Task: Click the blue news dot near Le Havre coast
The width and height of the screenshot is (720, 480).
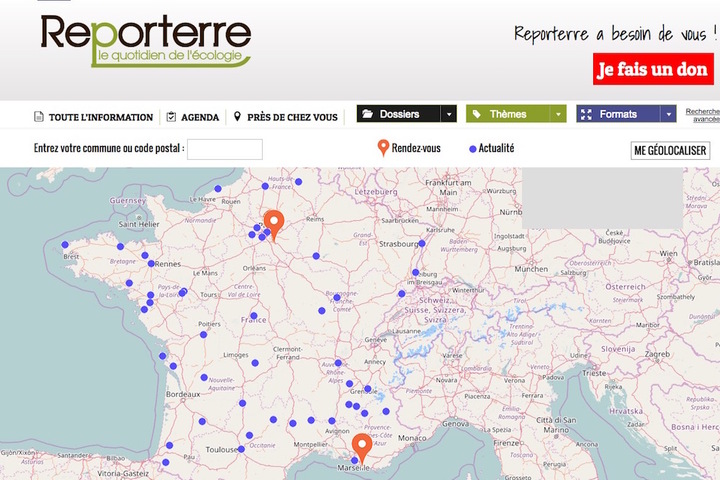Action: (218, 189)
